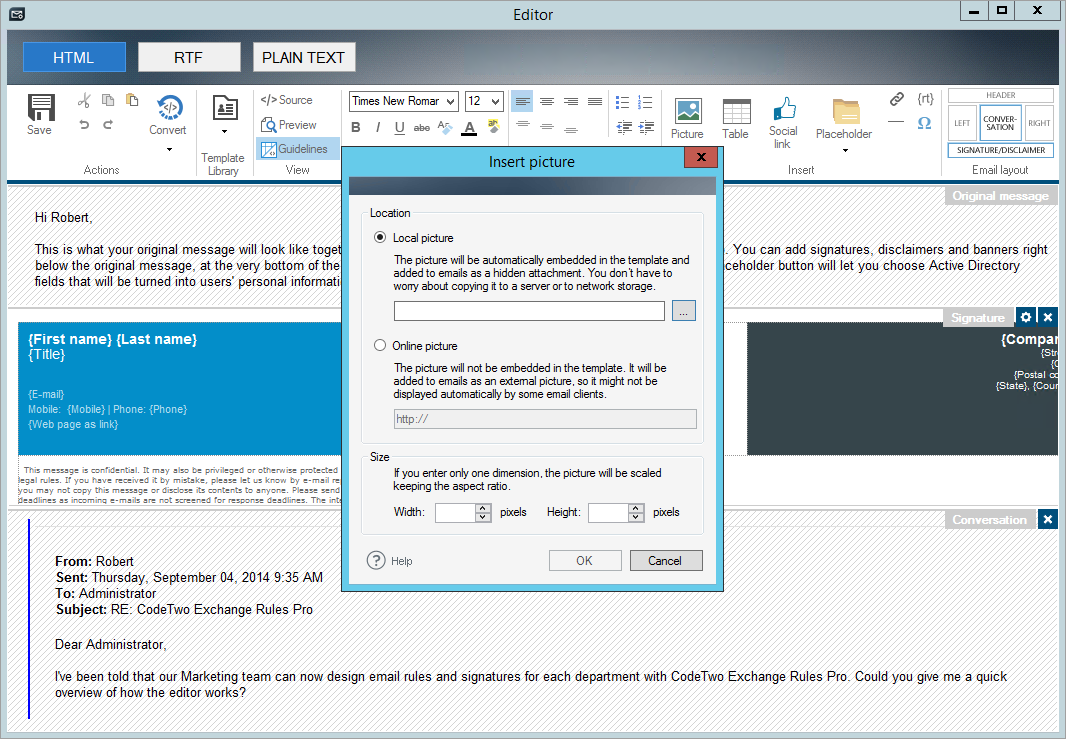
Task: Toggle Italic formatting
Action: pos(377,127)
